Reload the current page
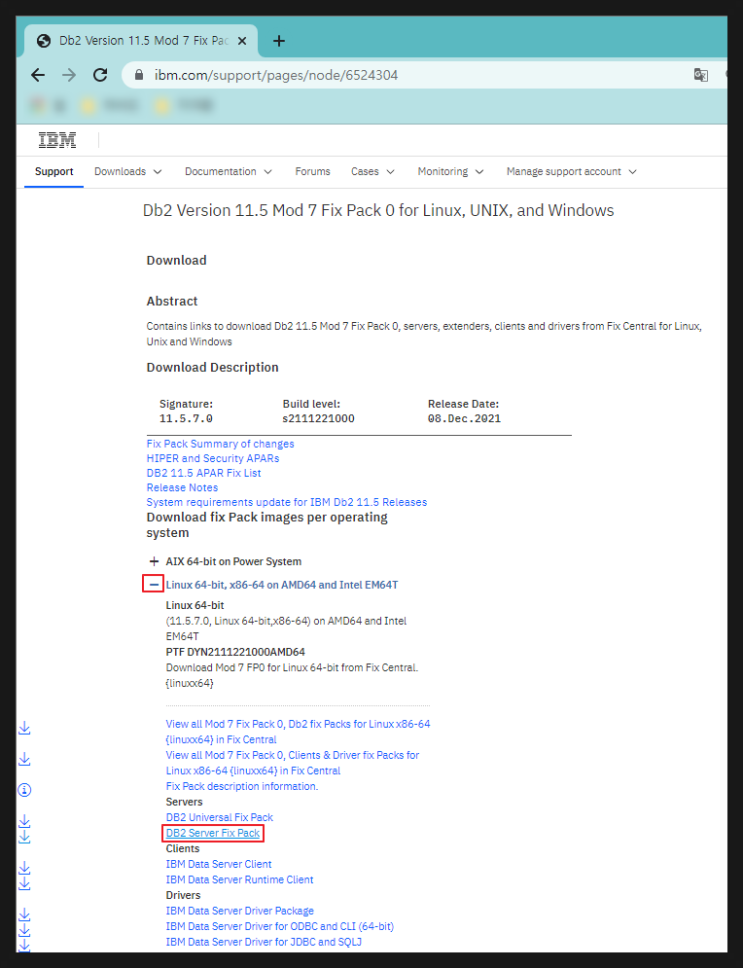Image resolution: width=743 pixels, height=968 pixels. 100,75
